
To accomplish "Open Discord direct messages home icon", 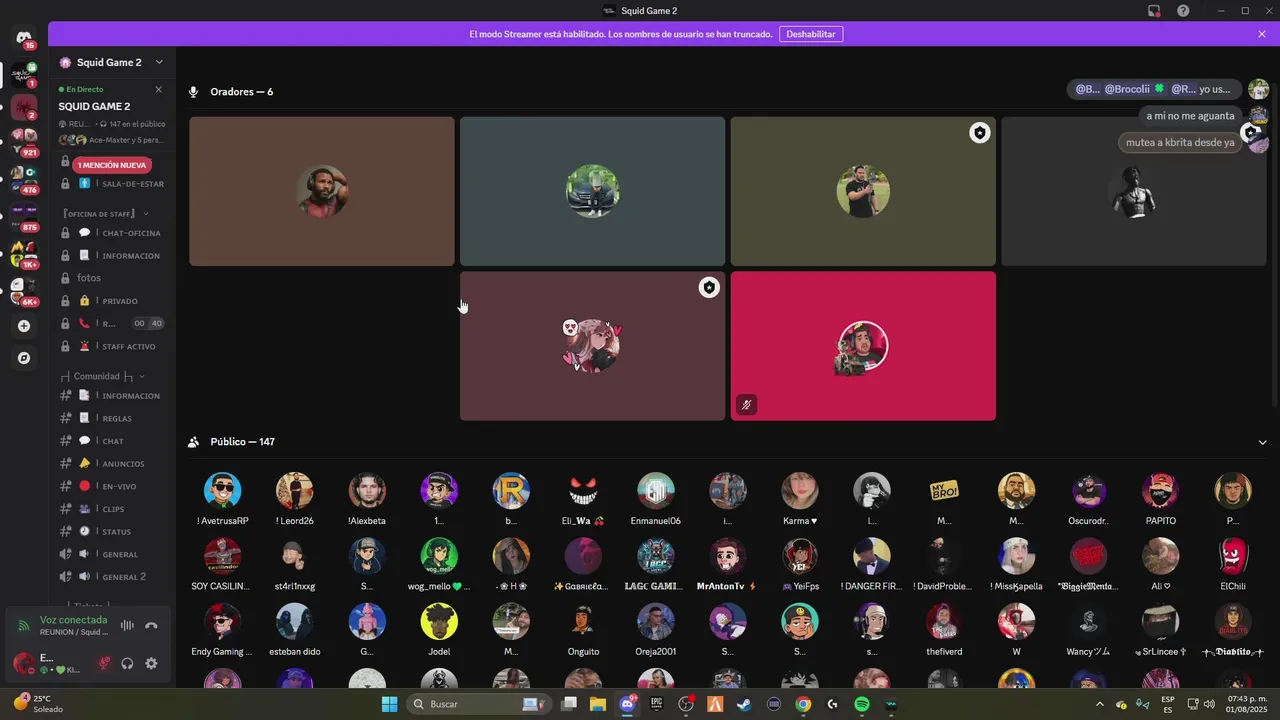I will click(24, 38).
